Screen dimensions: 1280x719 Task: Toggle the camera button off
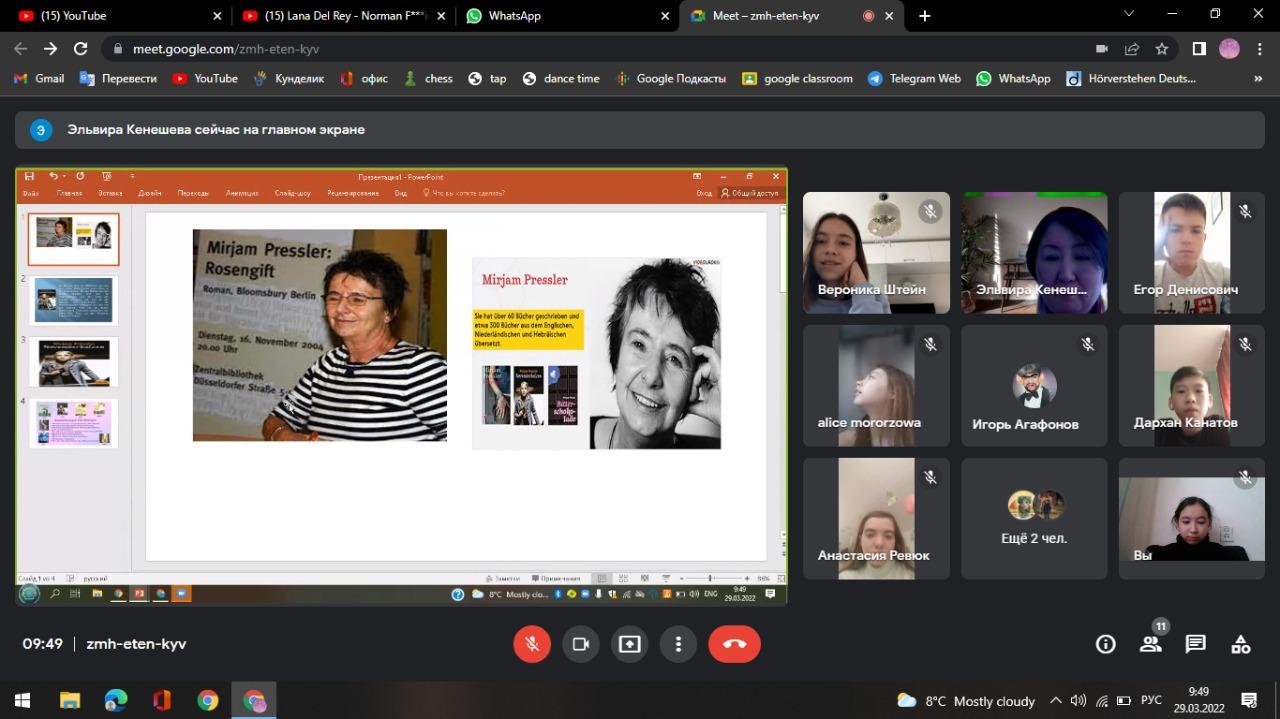[x=580, y=644]
